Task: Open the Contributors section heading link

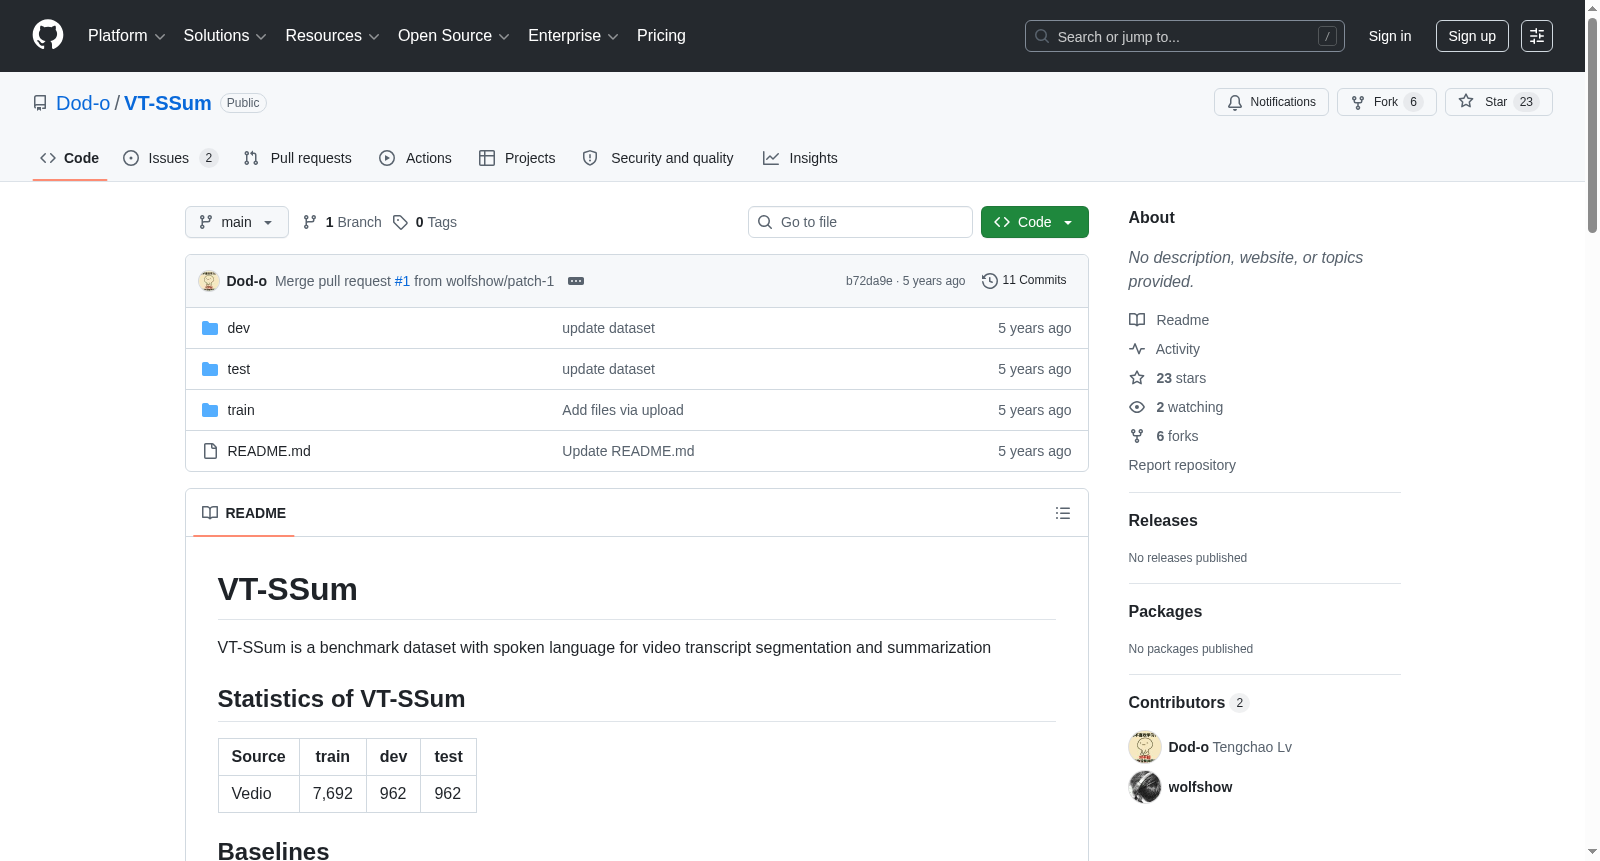Action: [1189, 703]
